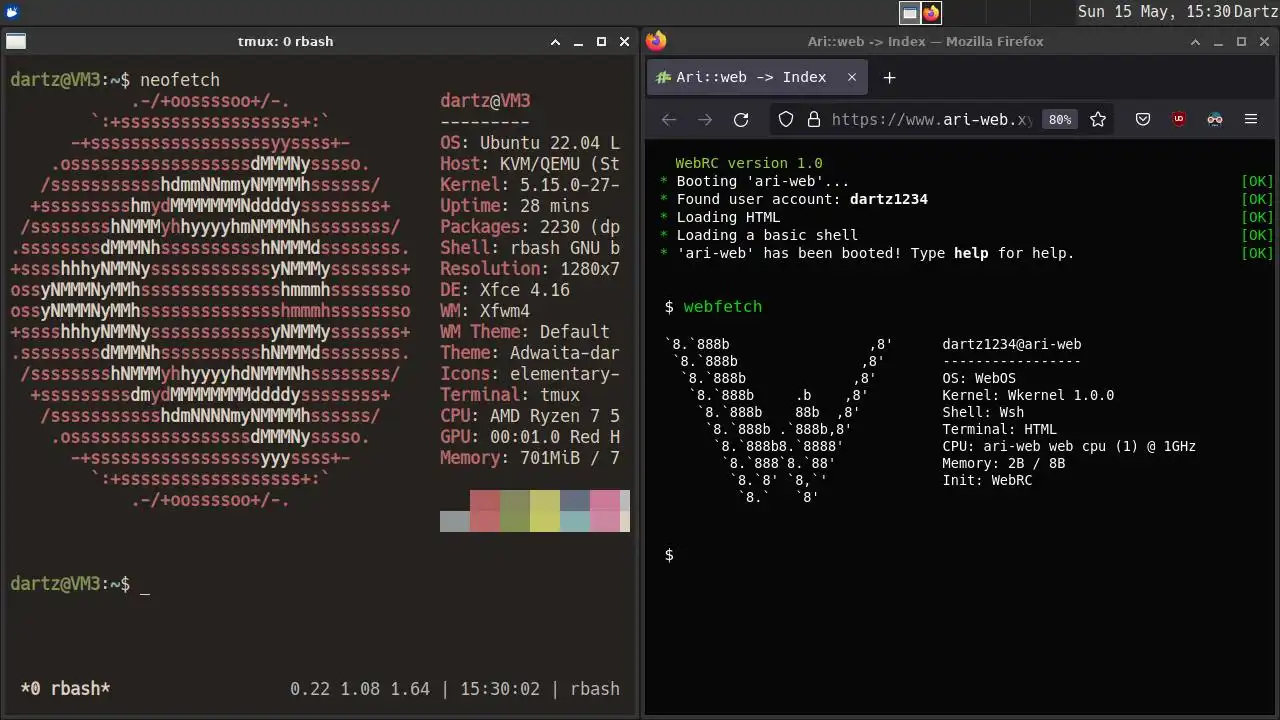Click the 'DE: Xfce 4.16' neofetch line
1280x720 pixels.
click(505, 290)
